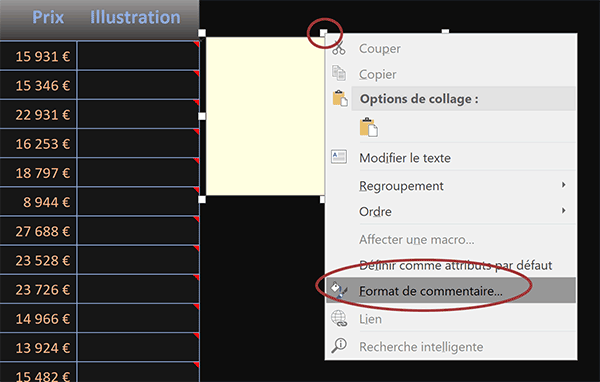Select the 23 528 € price cell
Viewport: 600px width, 382px height.
point(38,260)
